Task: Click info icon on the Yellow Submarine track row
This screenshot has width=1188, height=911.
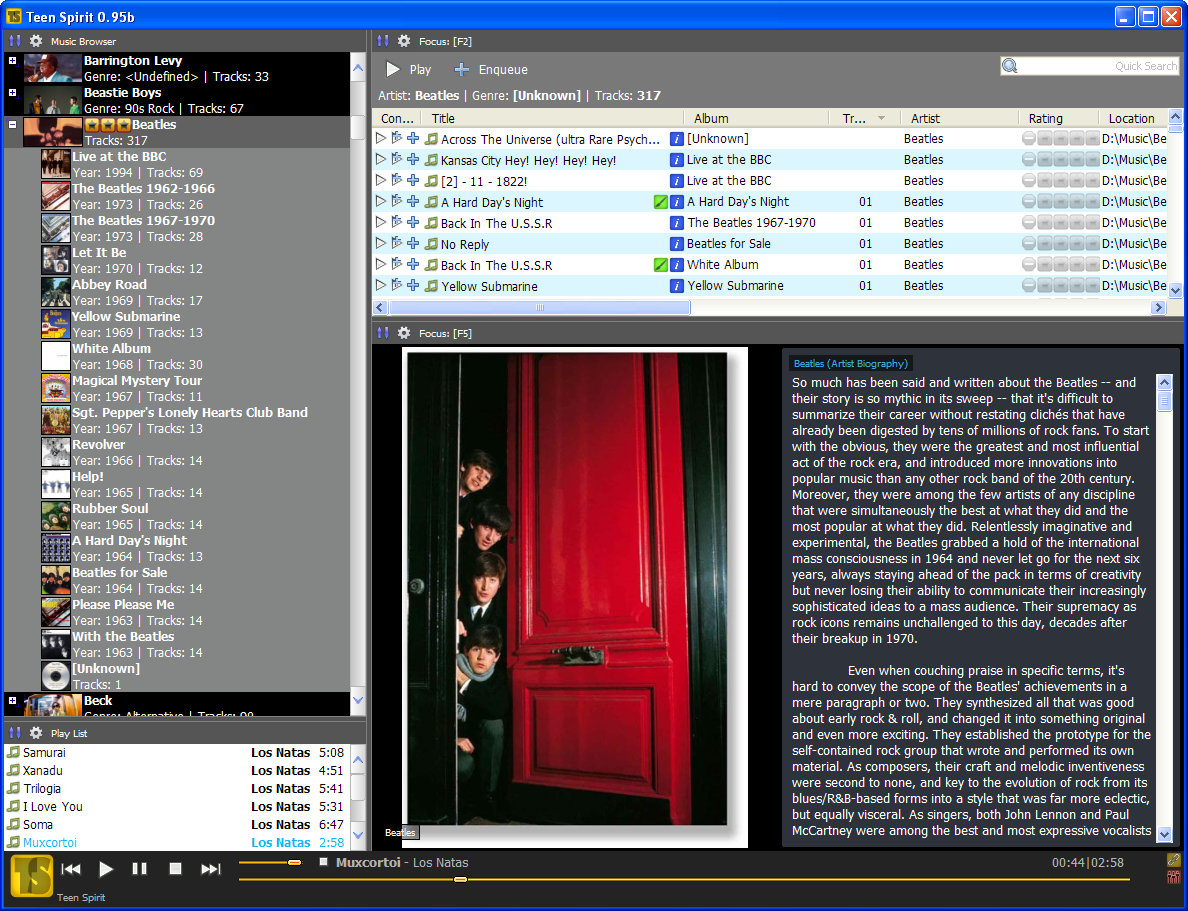Action: [677, 286]
